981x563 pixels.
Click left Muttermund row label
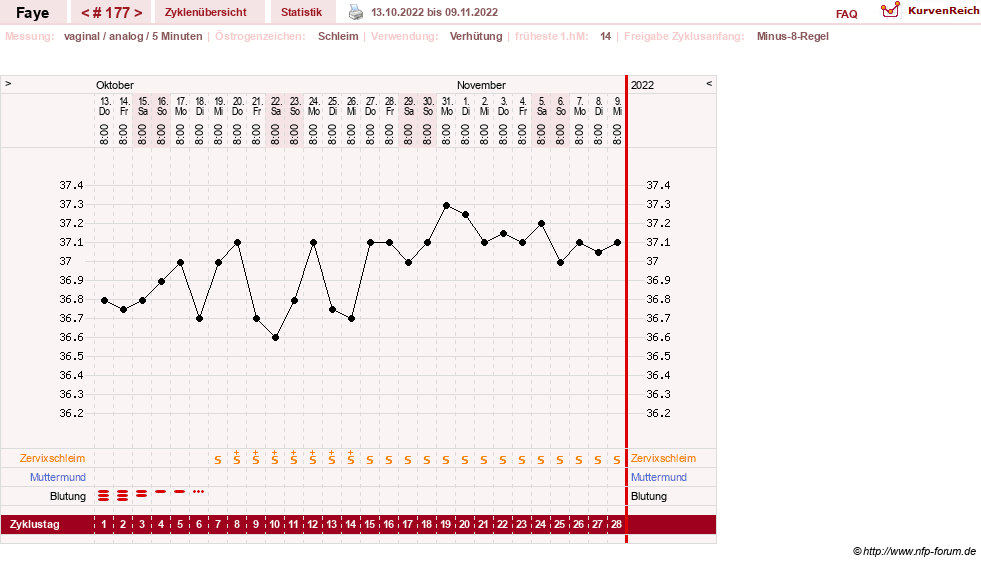click(58, 477)
